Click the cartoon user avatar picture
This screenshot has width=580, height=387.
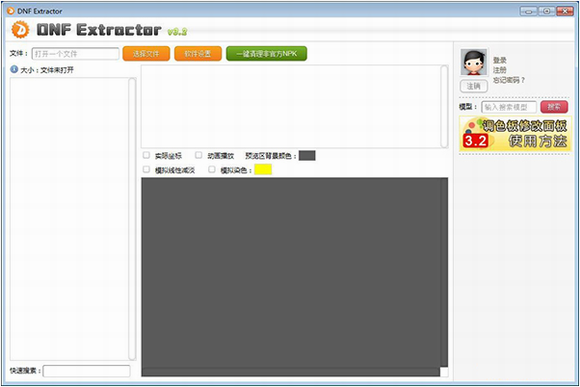[474, 62]
